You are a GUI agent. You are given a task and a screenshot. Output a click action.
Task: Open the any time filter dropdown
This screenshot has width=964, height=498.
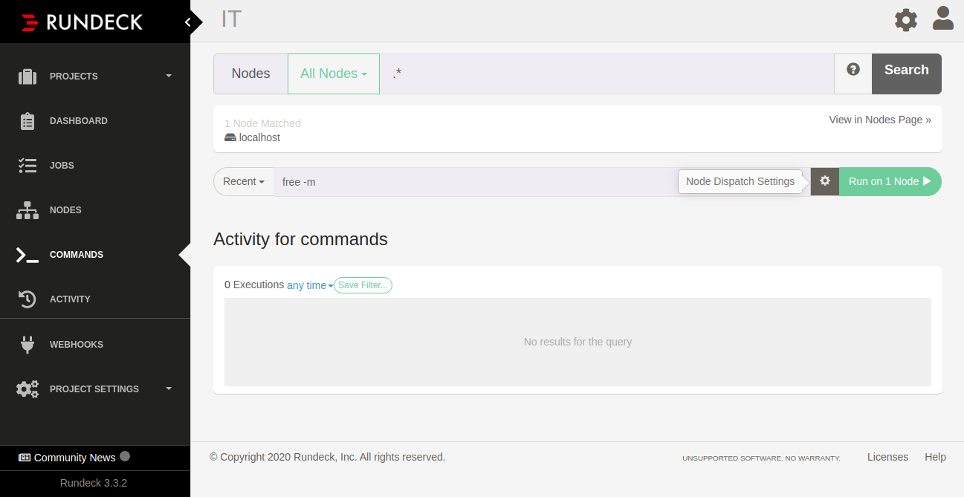310,285
